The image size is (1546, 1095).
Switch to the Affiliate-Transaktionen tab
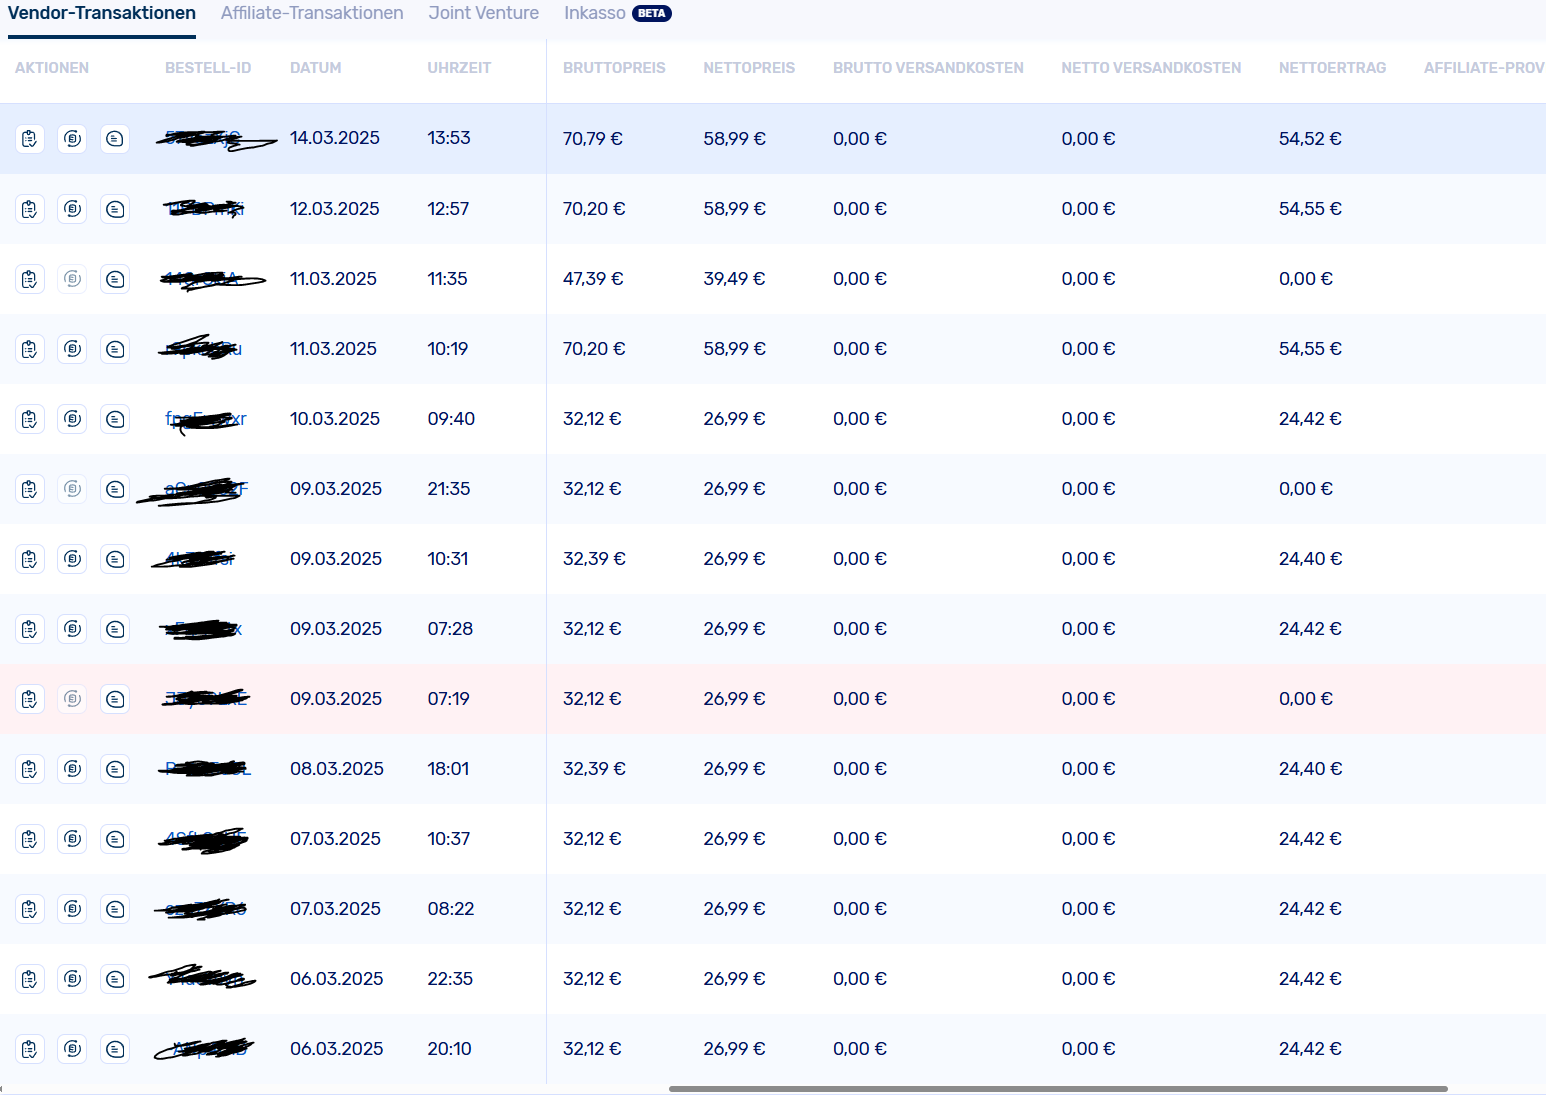click(x=312, y=14)
